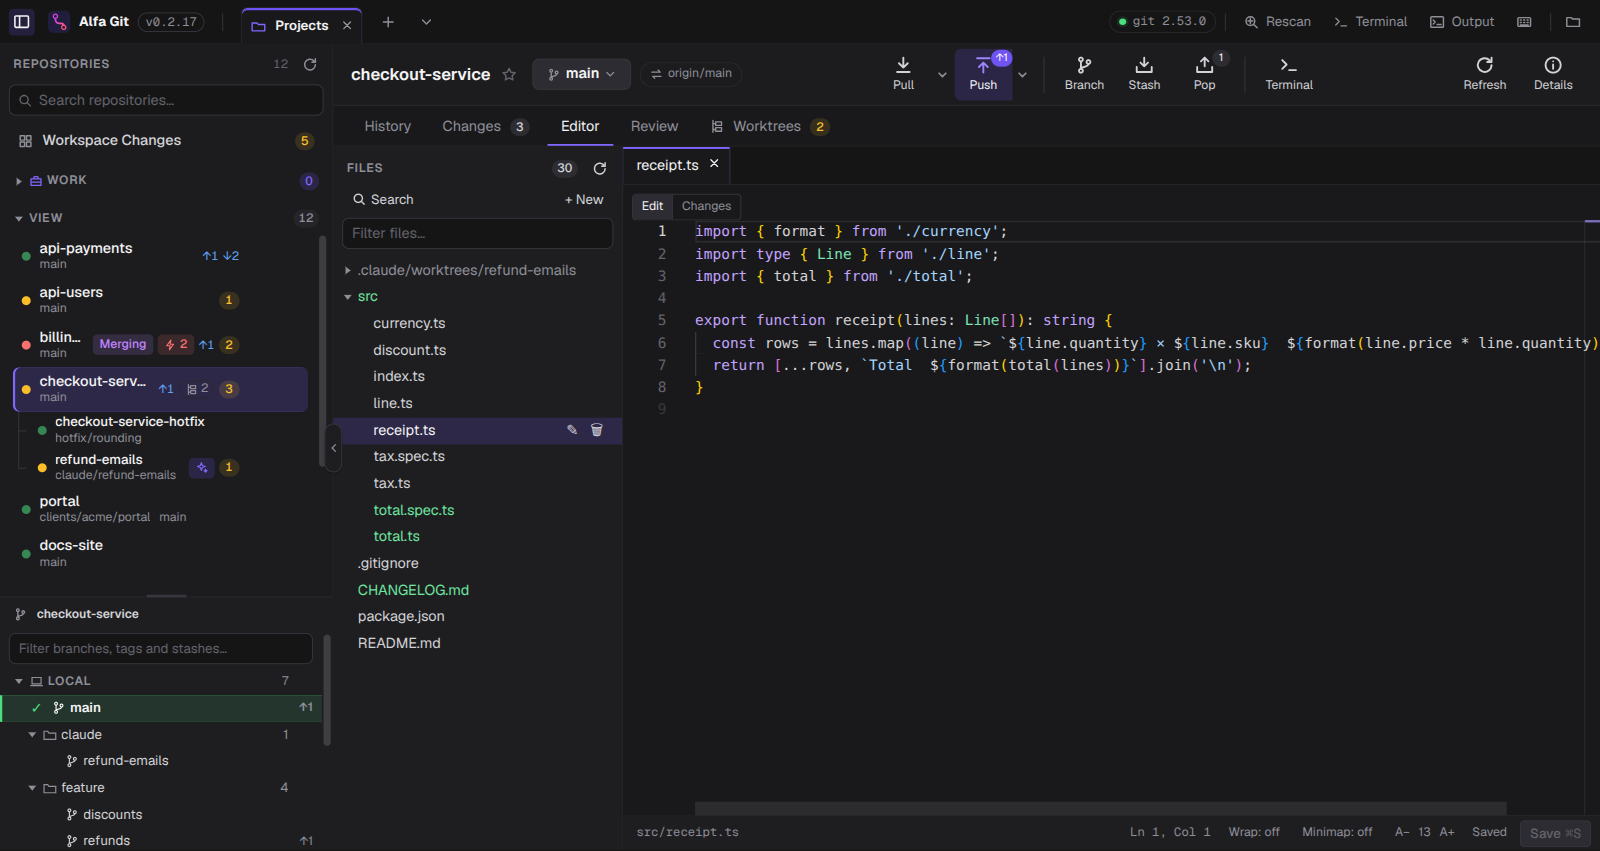This screenshot has width=1600, height=851.
Task: Focus the Search repositories field
Action: (166, 100)
